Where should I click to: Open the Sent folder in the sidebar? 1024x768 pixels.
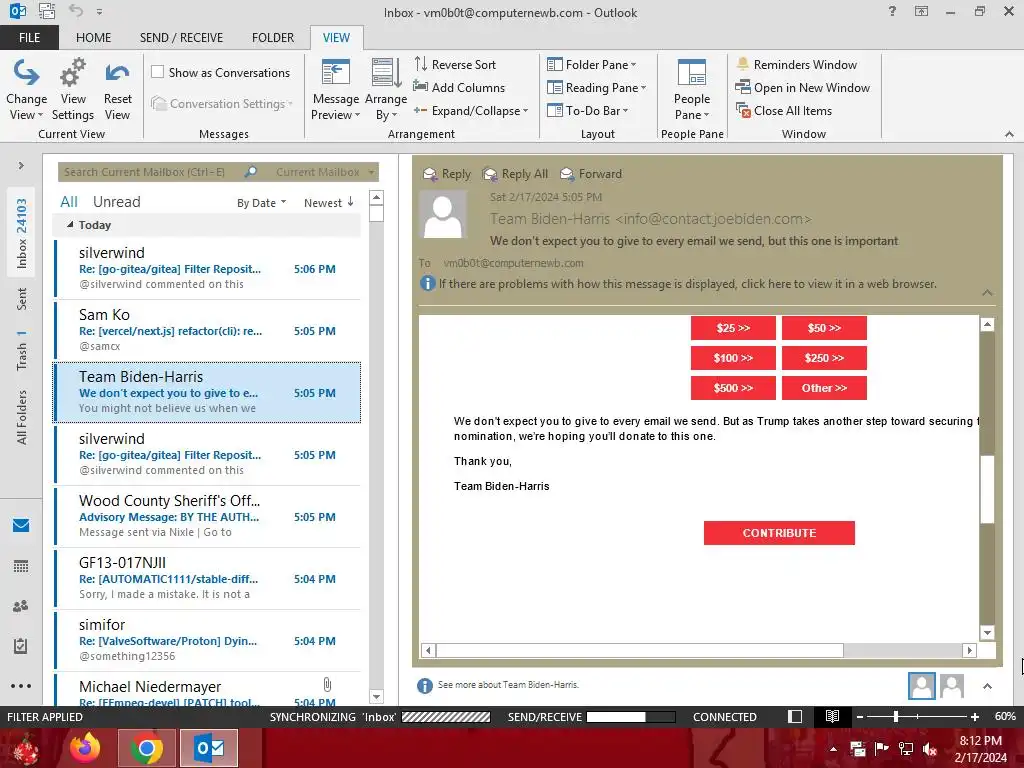click(22, 298)
